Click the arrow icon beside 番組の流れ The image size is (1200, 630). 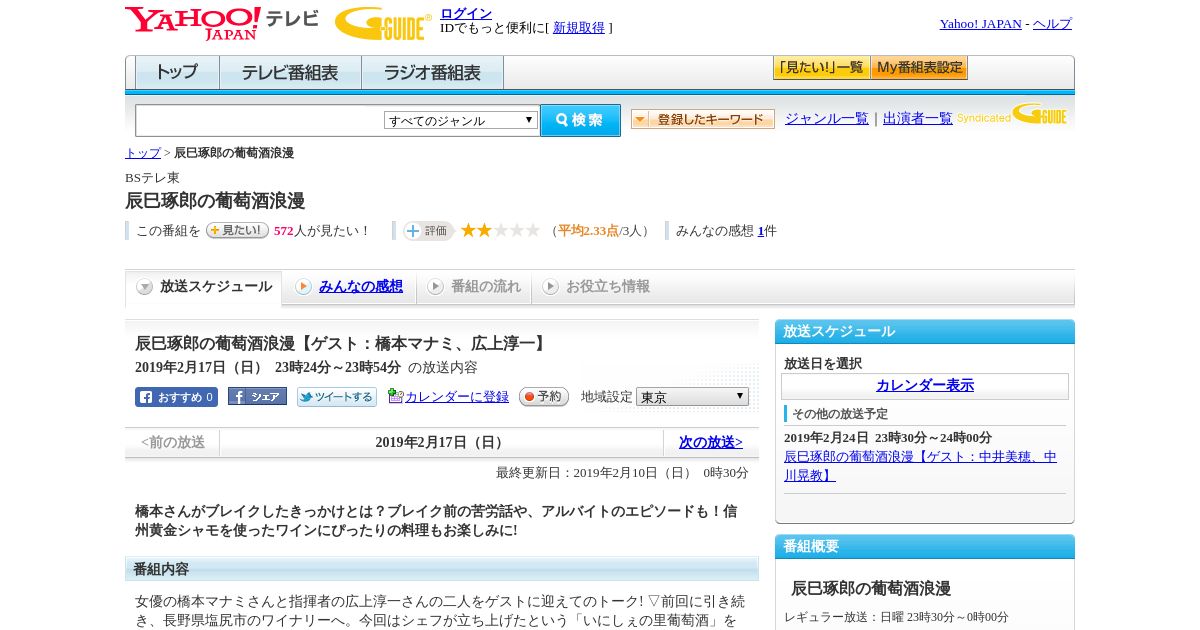click(435, 287)
